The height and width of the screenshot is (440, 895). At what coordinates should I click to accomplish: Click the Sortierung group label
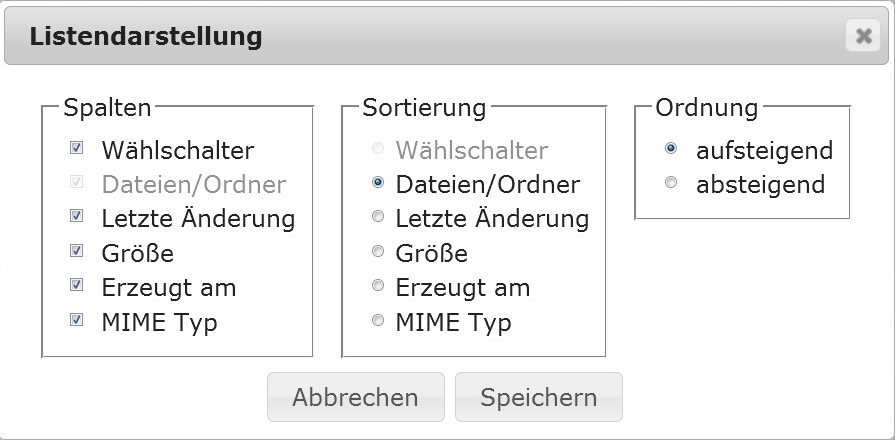(x=424, y=107)
